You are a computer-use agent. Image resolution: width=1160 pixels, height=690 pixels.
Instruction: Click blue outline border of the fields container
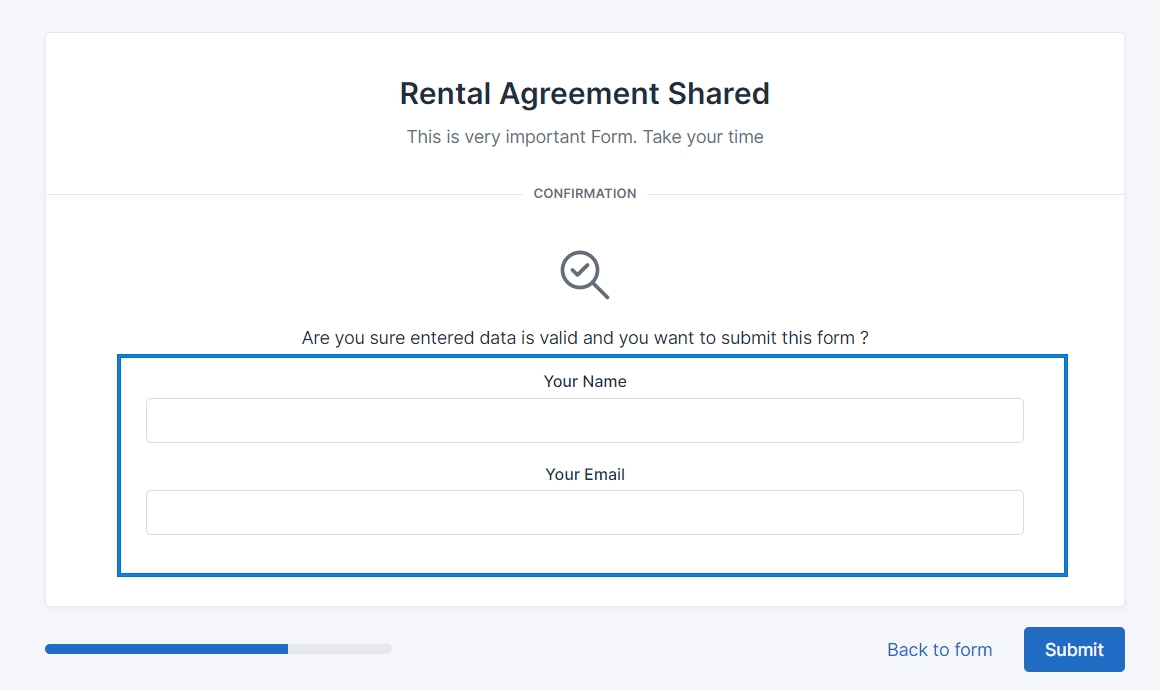click(119, 465)
